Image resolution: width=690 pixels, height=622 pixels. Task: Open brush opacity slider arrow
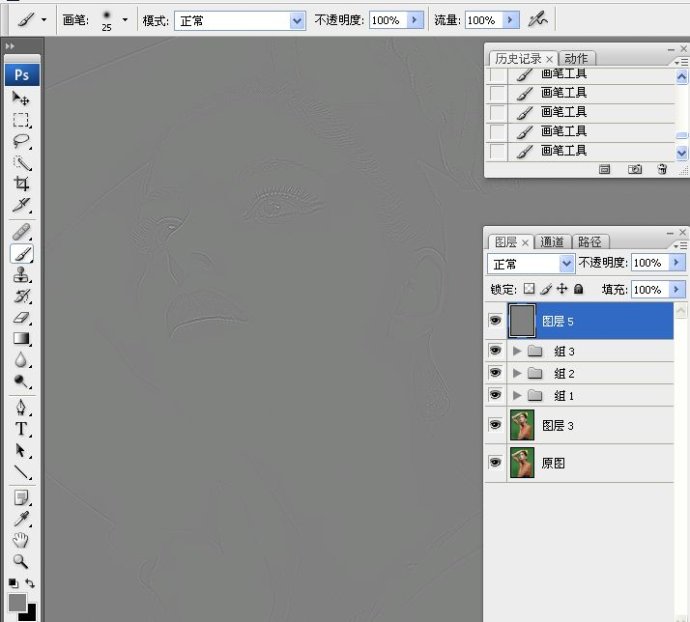click(x=415, y=20)
